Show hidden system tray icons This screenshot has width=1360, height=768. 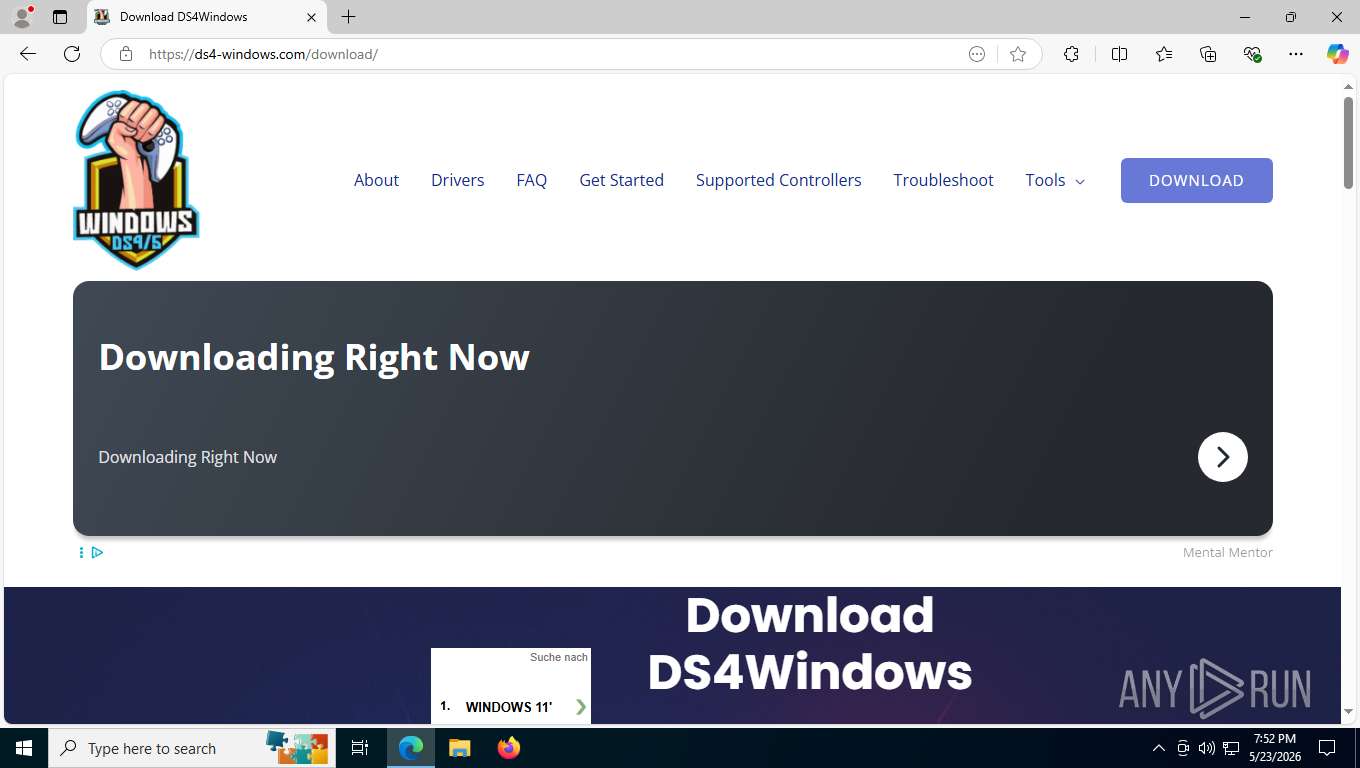pyautogui.click(x=1159, y=748)
